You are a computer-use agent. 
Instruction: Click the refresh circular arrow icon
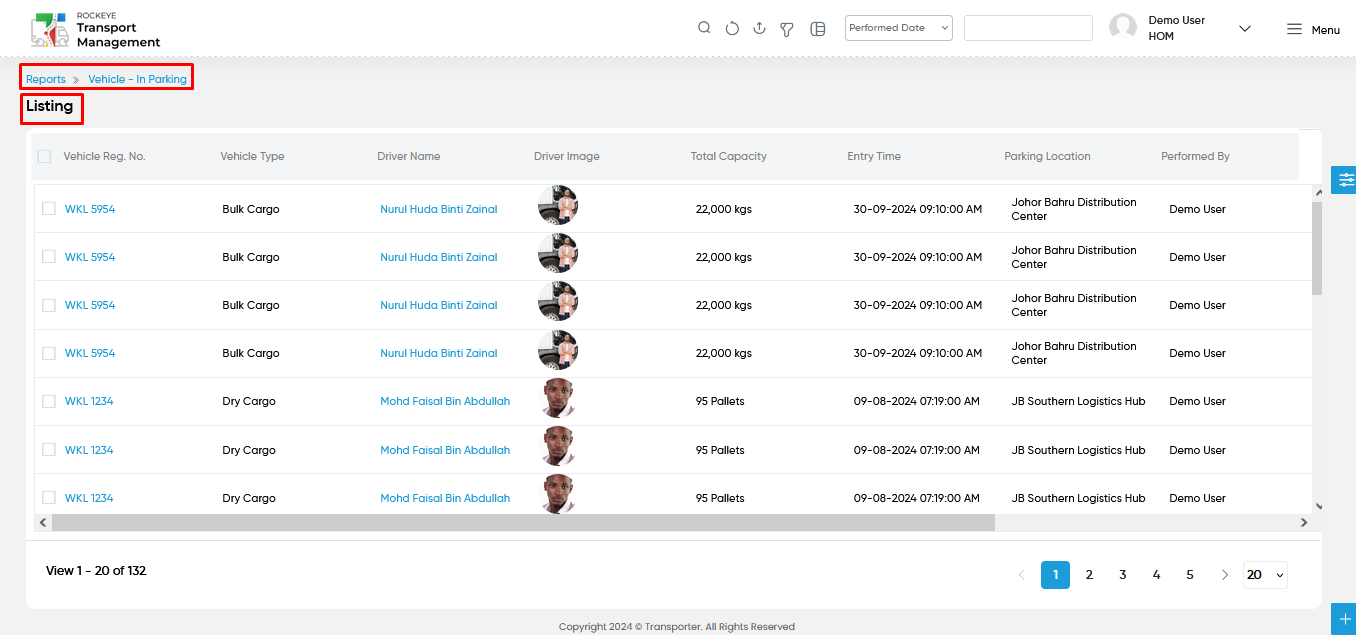point(732,28)
